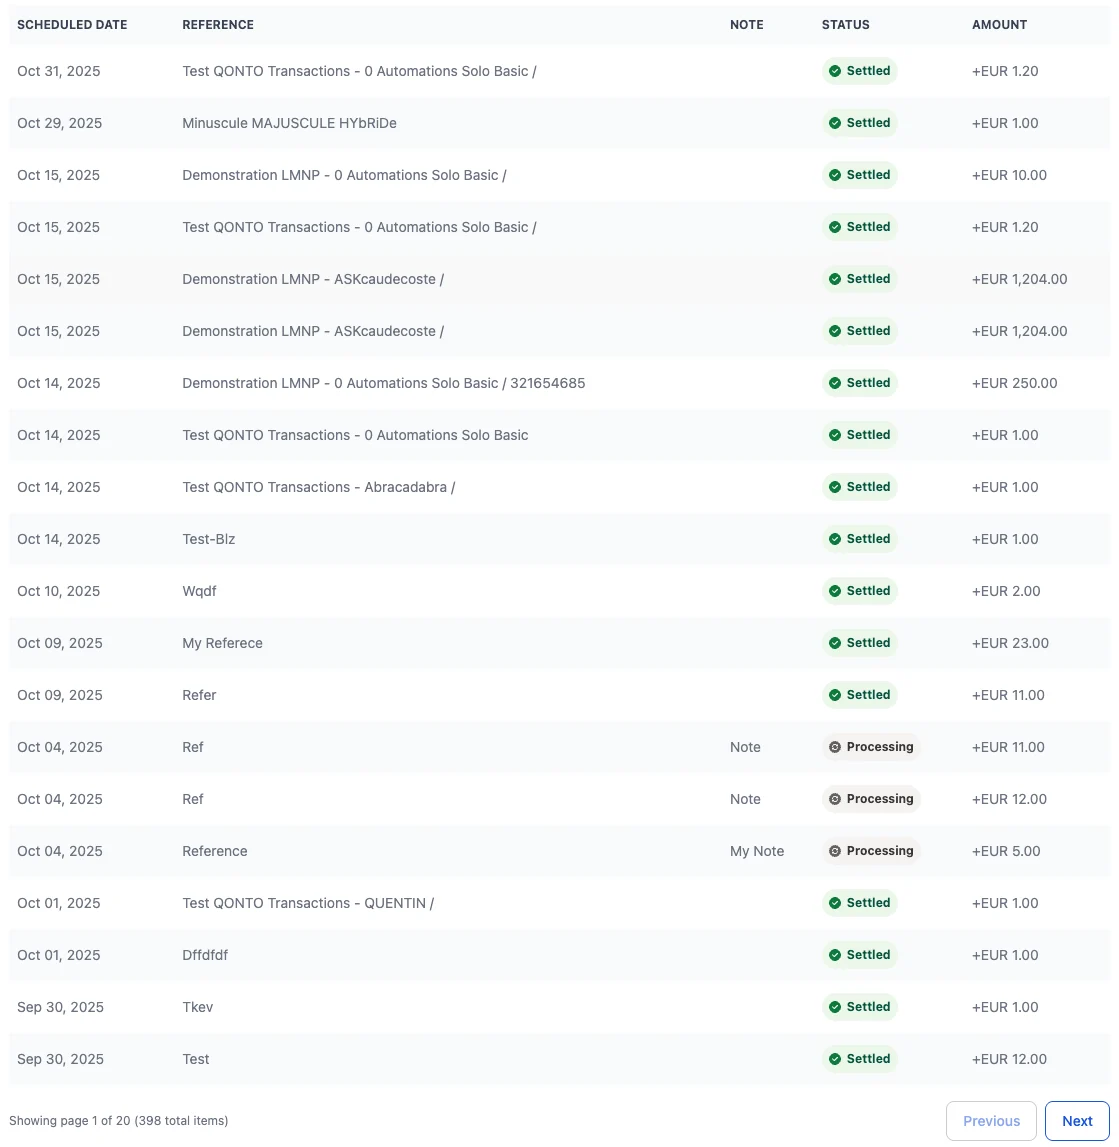Click Settled badge for +EUR 250.00 row
The image size is (1119, 1147).
(x=859, y=383)
